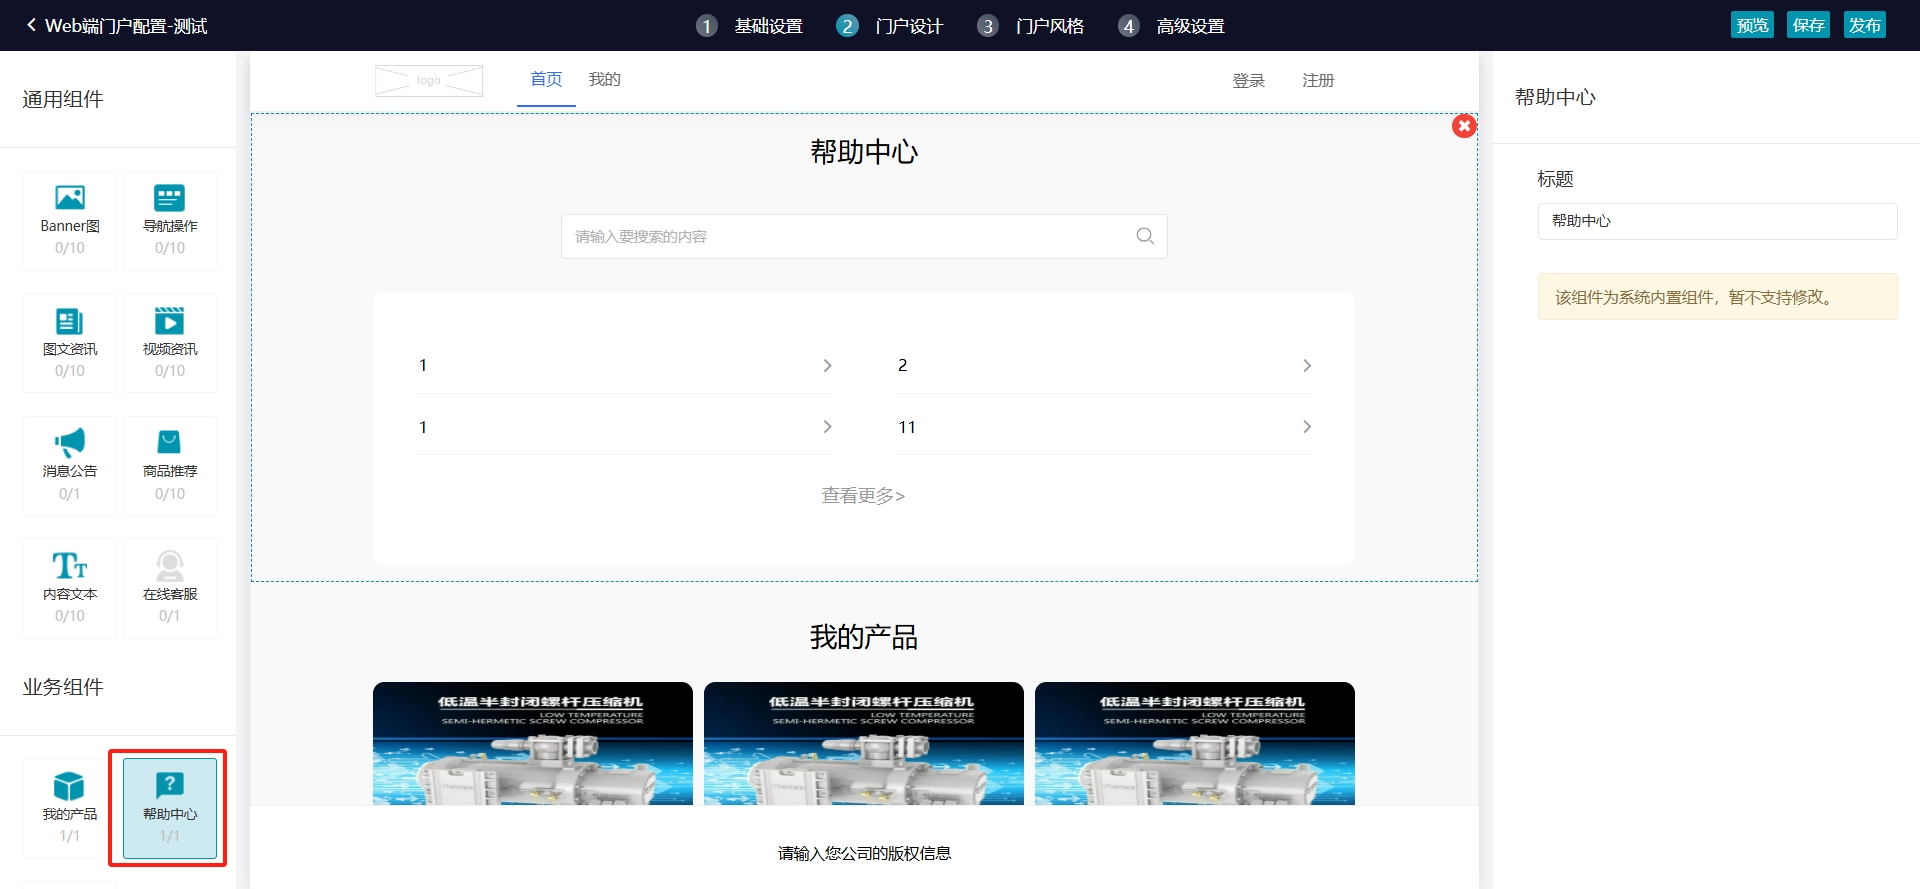This screenshot has height=889, width=1920.
Task: Go to step 2 门户设计
Action: coord(890,26)
